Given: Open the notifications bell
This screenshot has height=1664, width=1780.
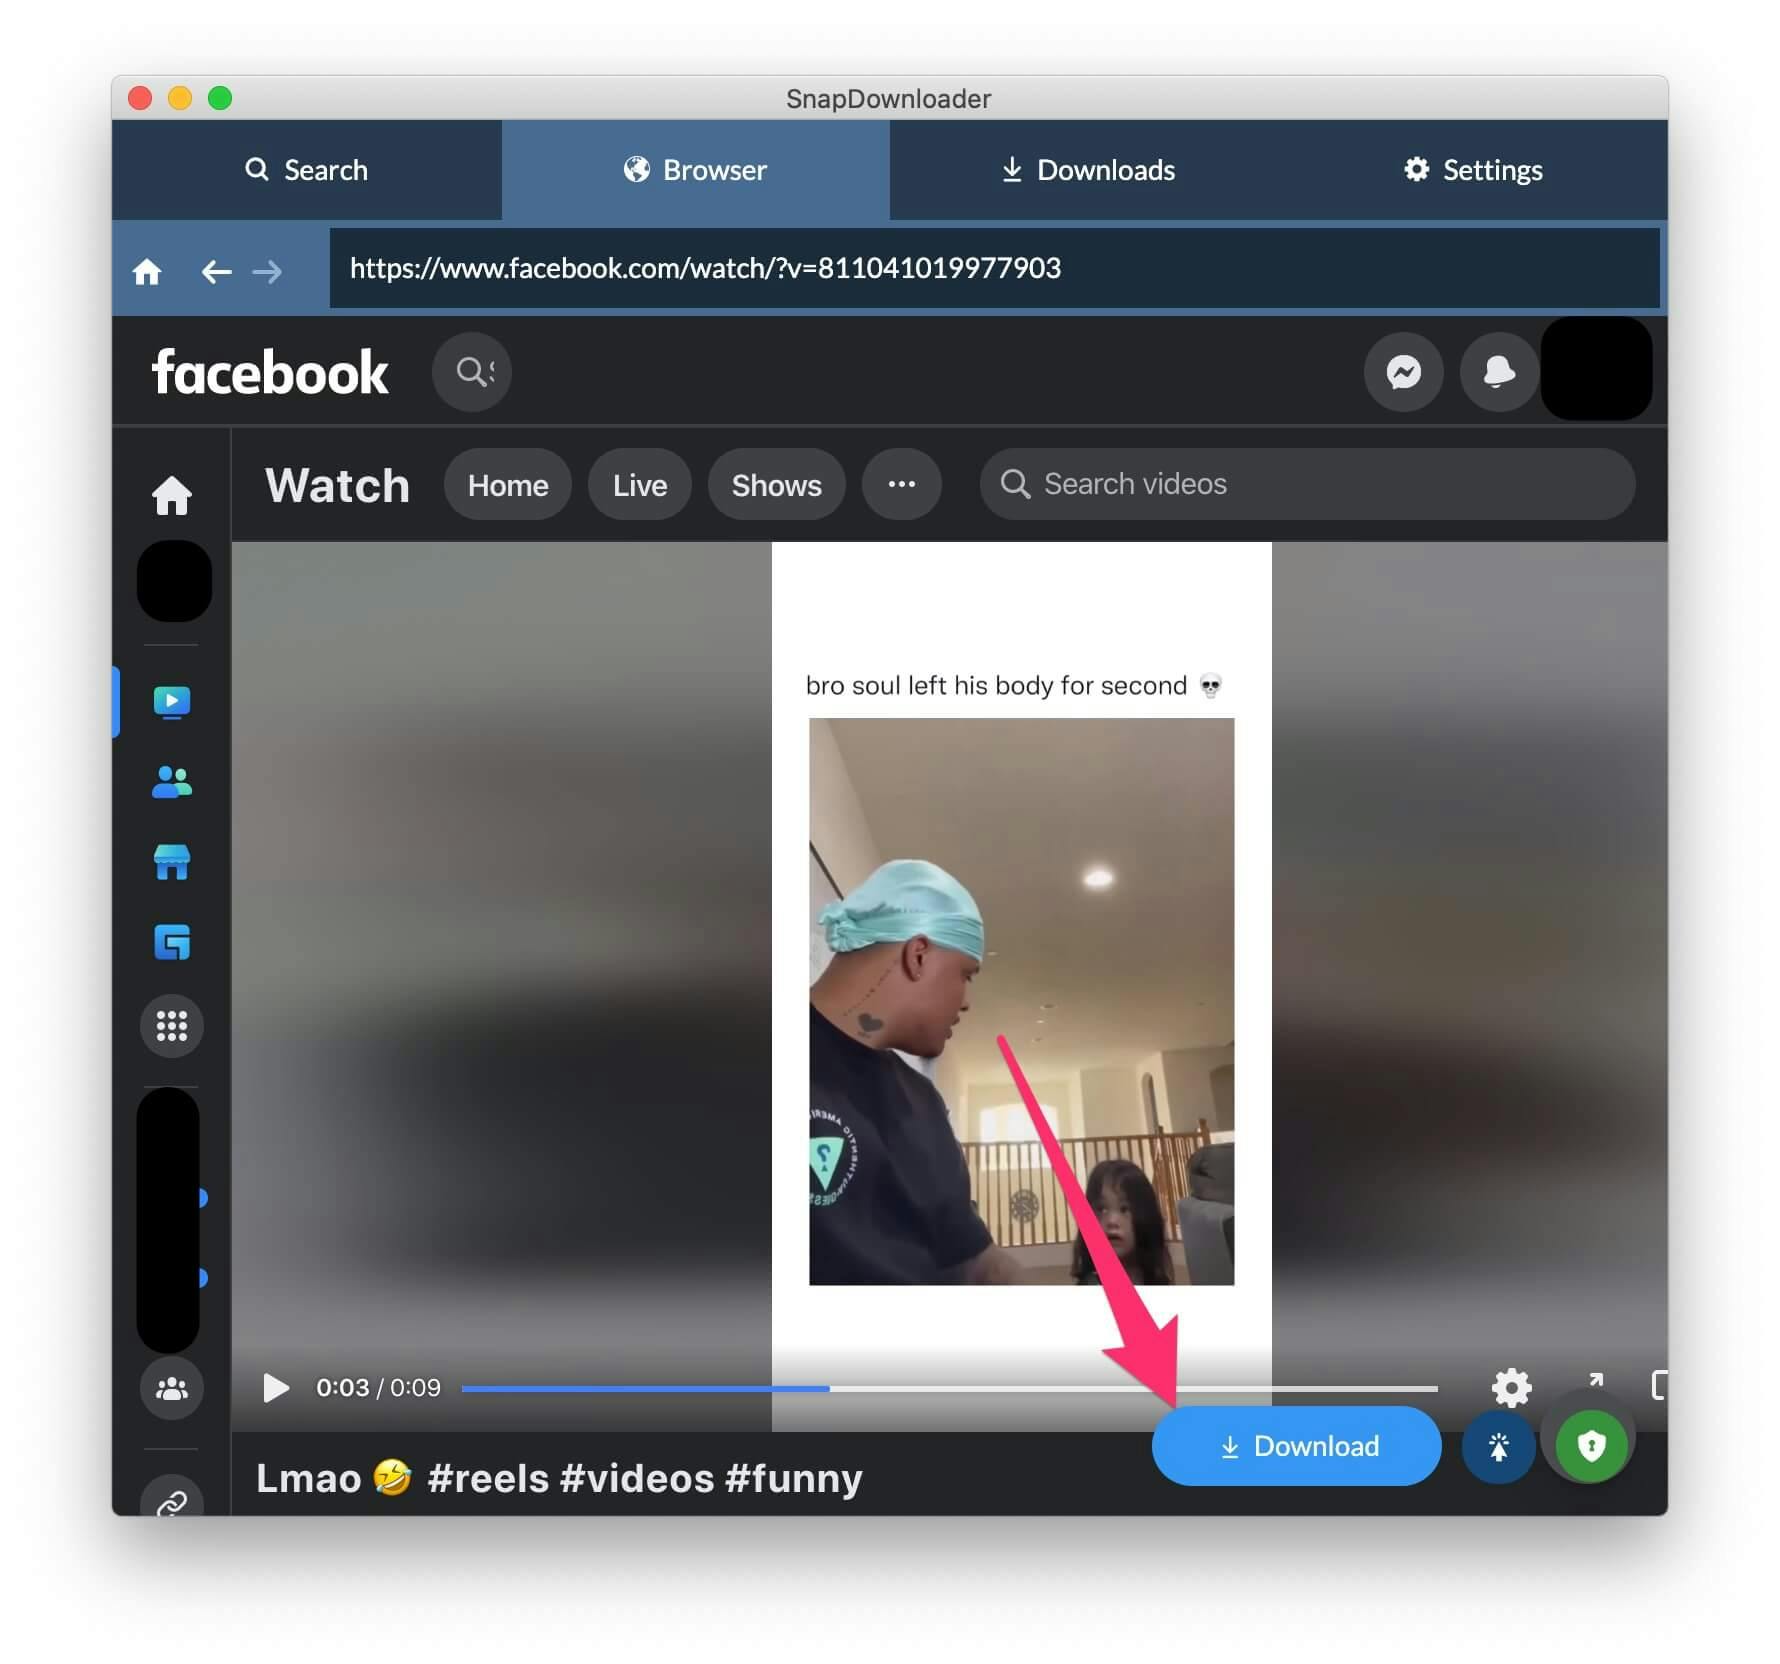Looking at the screenshot, I should (x=1498, y=372).
